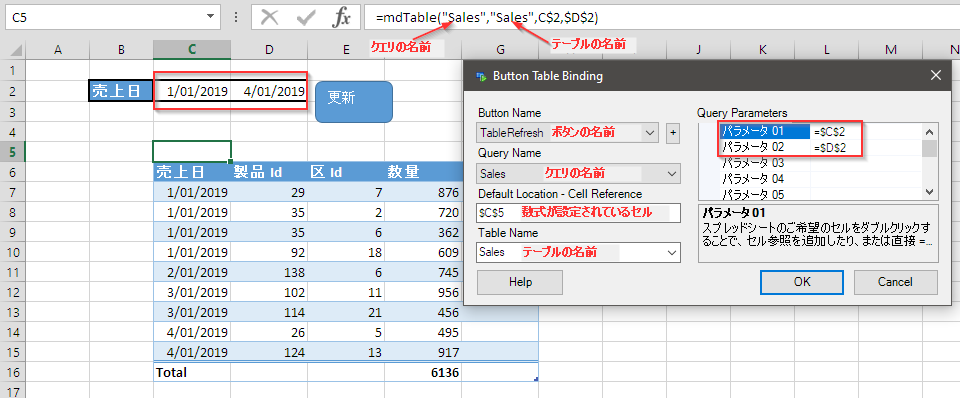Click the Select All corner triangle
Image resolution: width=960 pixels, height=398 pixels.
tap(17, 50)
